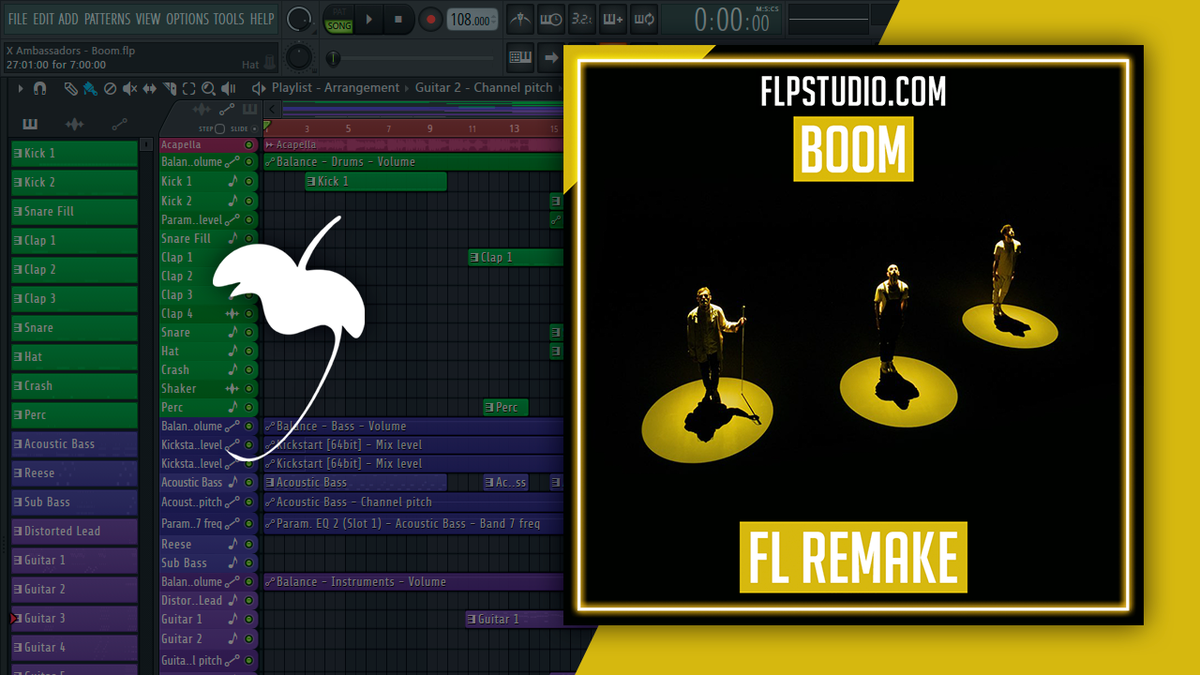Select the Delete tool in the Playlist
Viewport: 1200px width, 675px height.
click(110, 88)
